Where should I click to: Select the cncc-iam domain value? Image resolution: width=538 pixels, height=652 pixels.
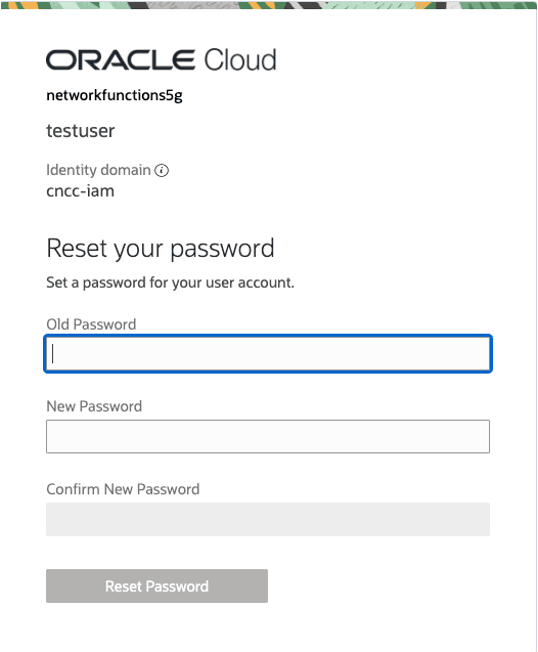[80, 191]
